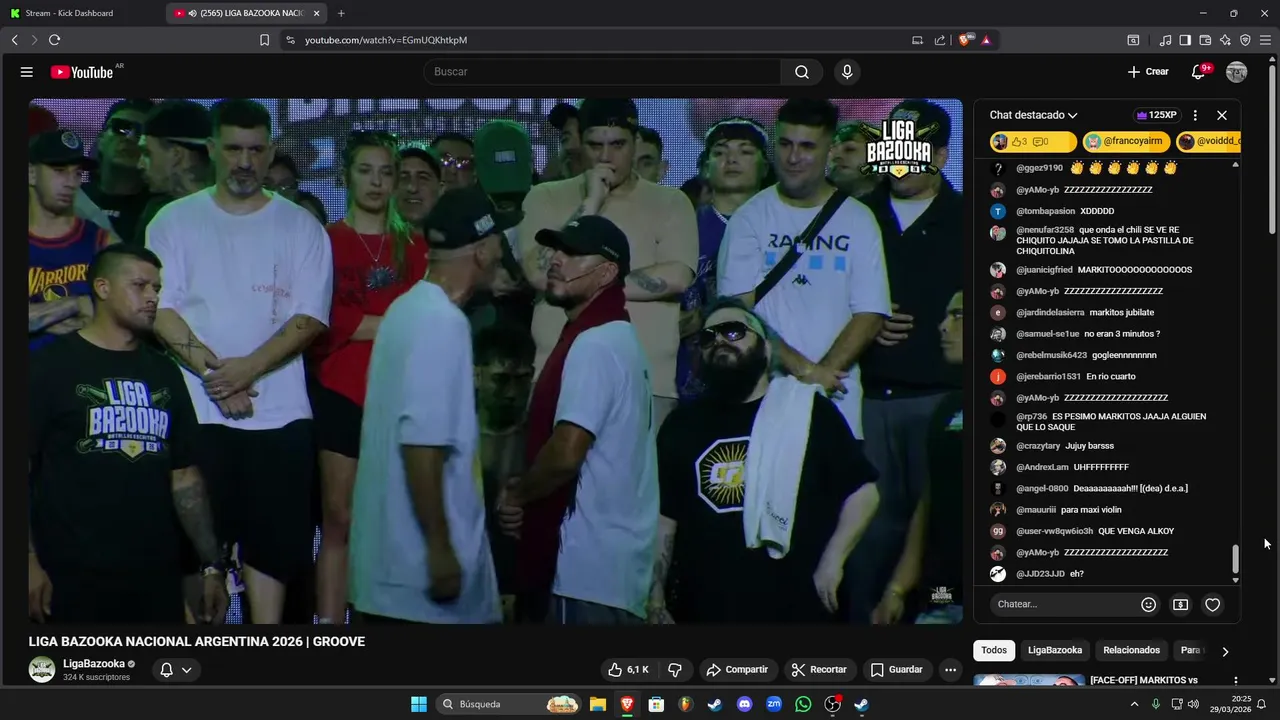This screenshot has width=1280, height=720.
Task: Close the LIGA BAZOOKA browser tab
Action: [317, 13]
